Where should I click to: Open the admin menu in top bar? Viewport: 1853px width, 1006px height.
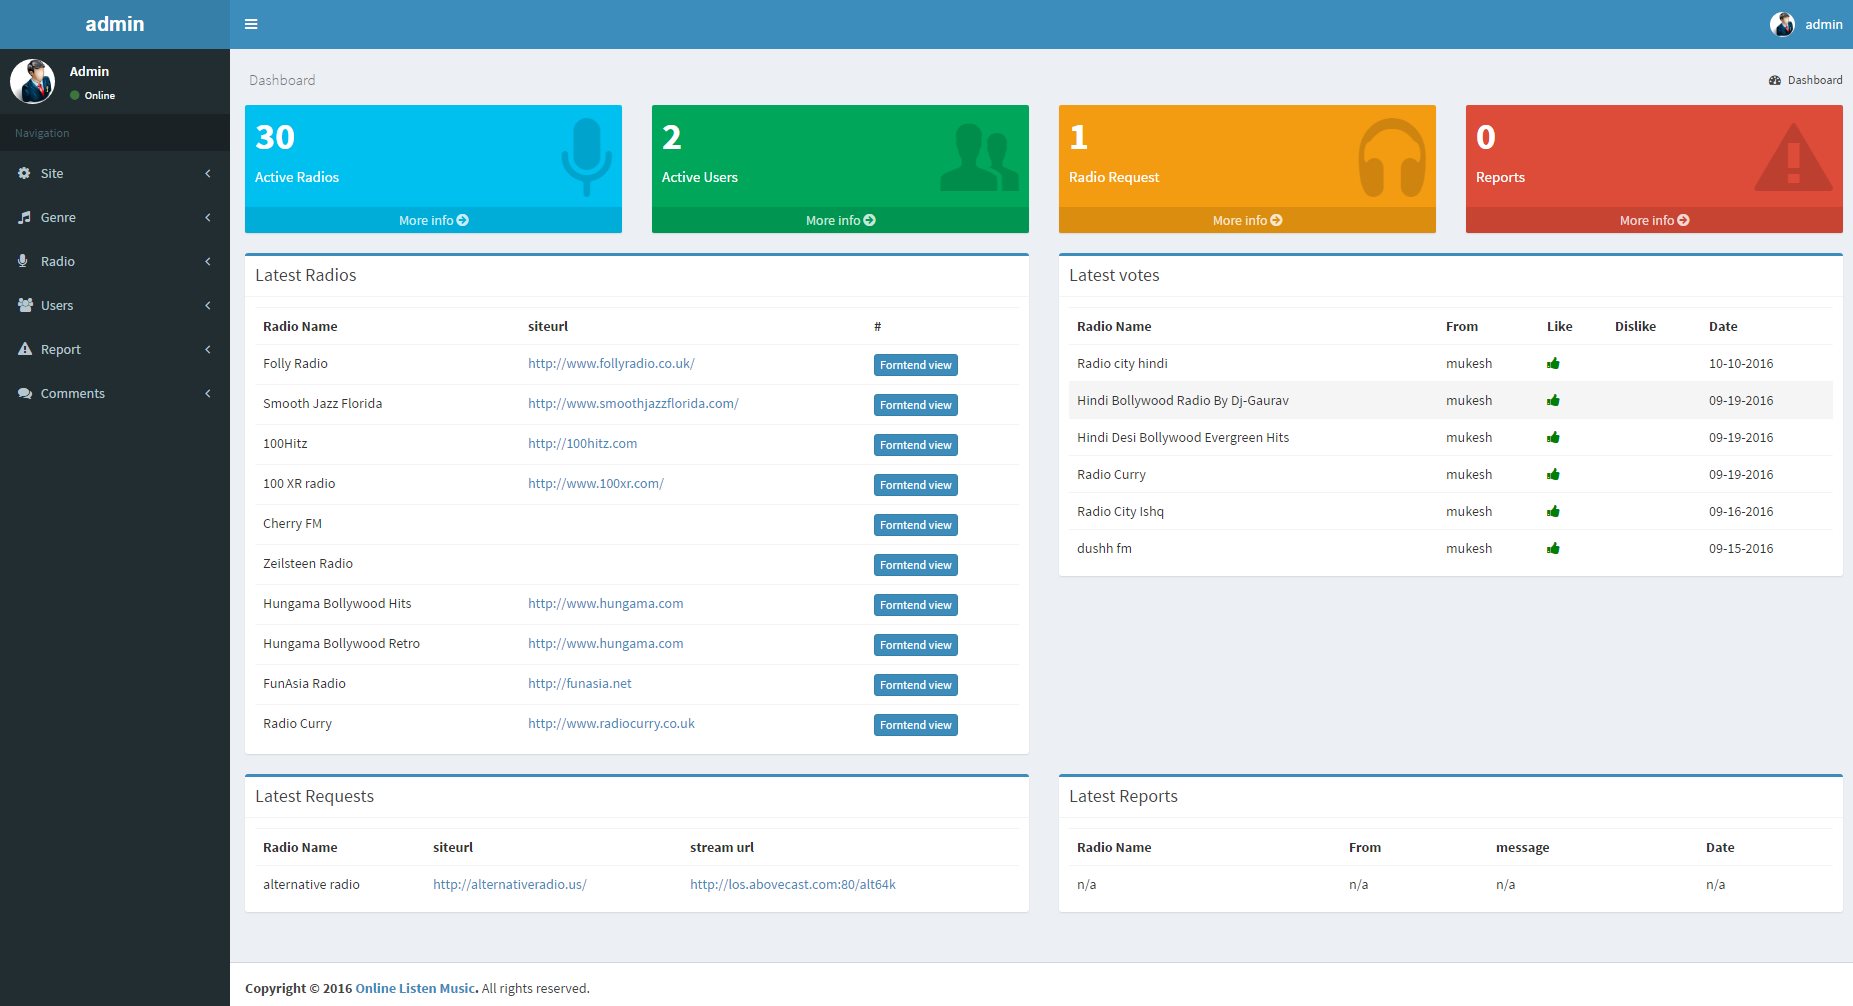pos(1806,24)
